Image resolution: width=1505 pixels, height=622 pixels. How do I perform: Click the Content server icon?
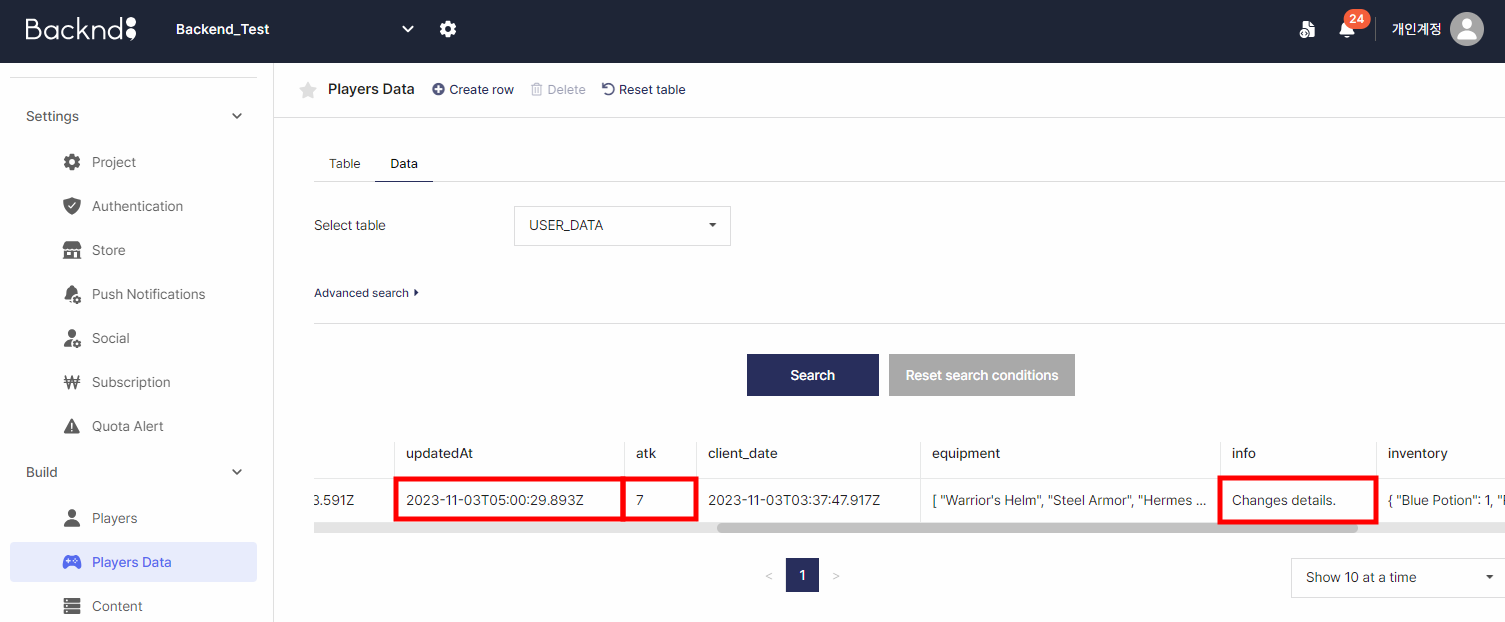71,606
